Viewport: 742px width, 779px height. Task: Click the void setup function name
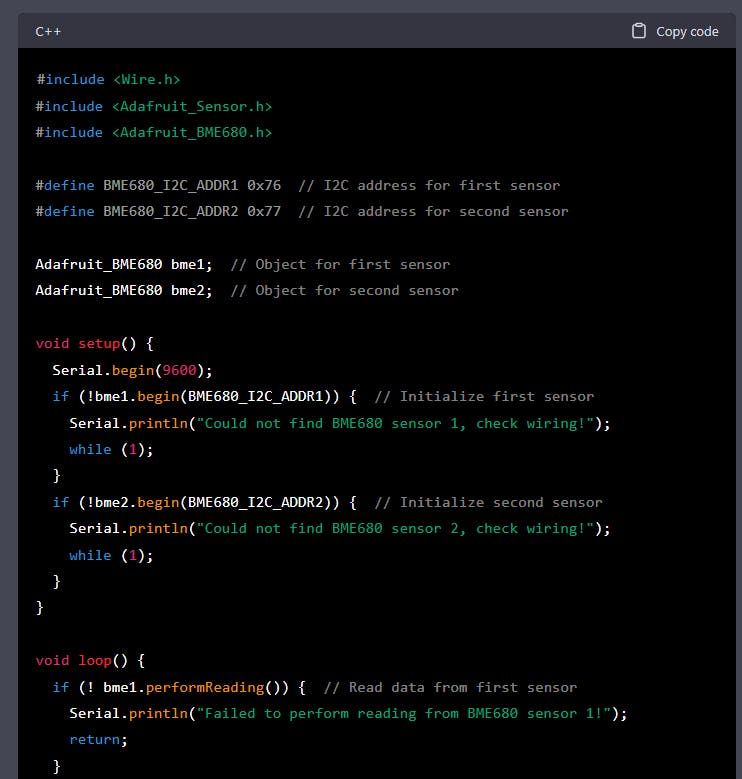pyautogui.click(x=99, y=343)
